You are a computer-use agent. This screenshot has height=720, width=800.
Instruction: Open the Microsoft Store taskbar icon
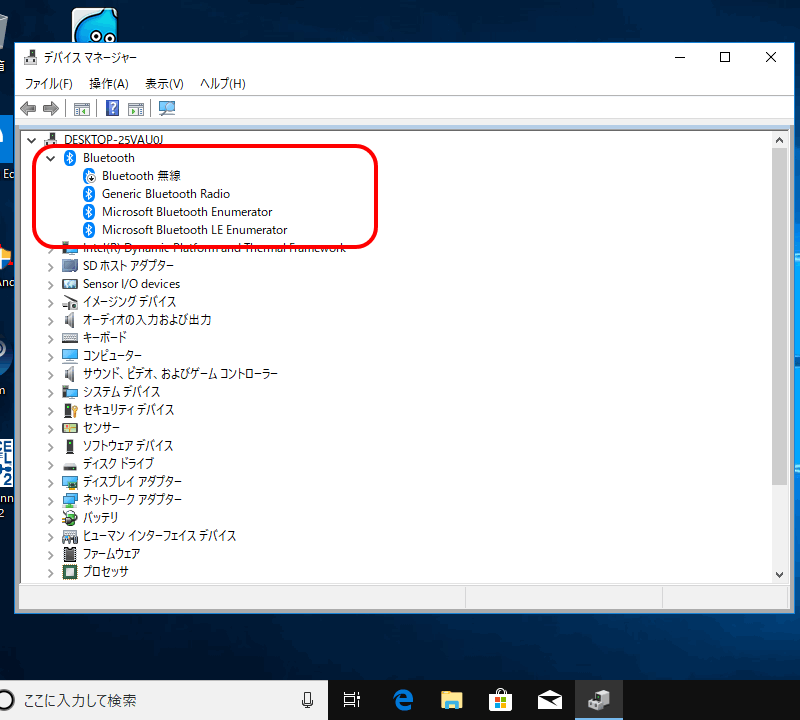tap(501, 700)
